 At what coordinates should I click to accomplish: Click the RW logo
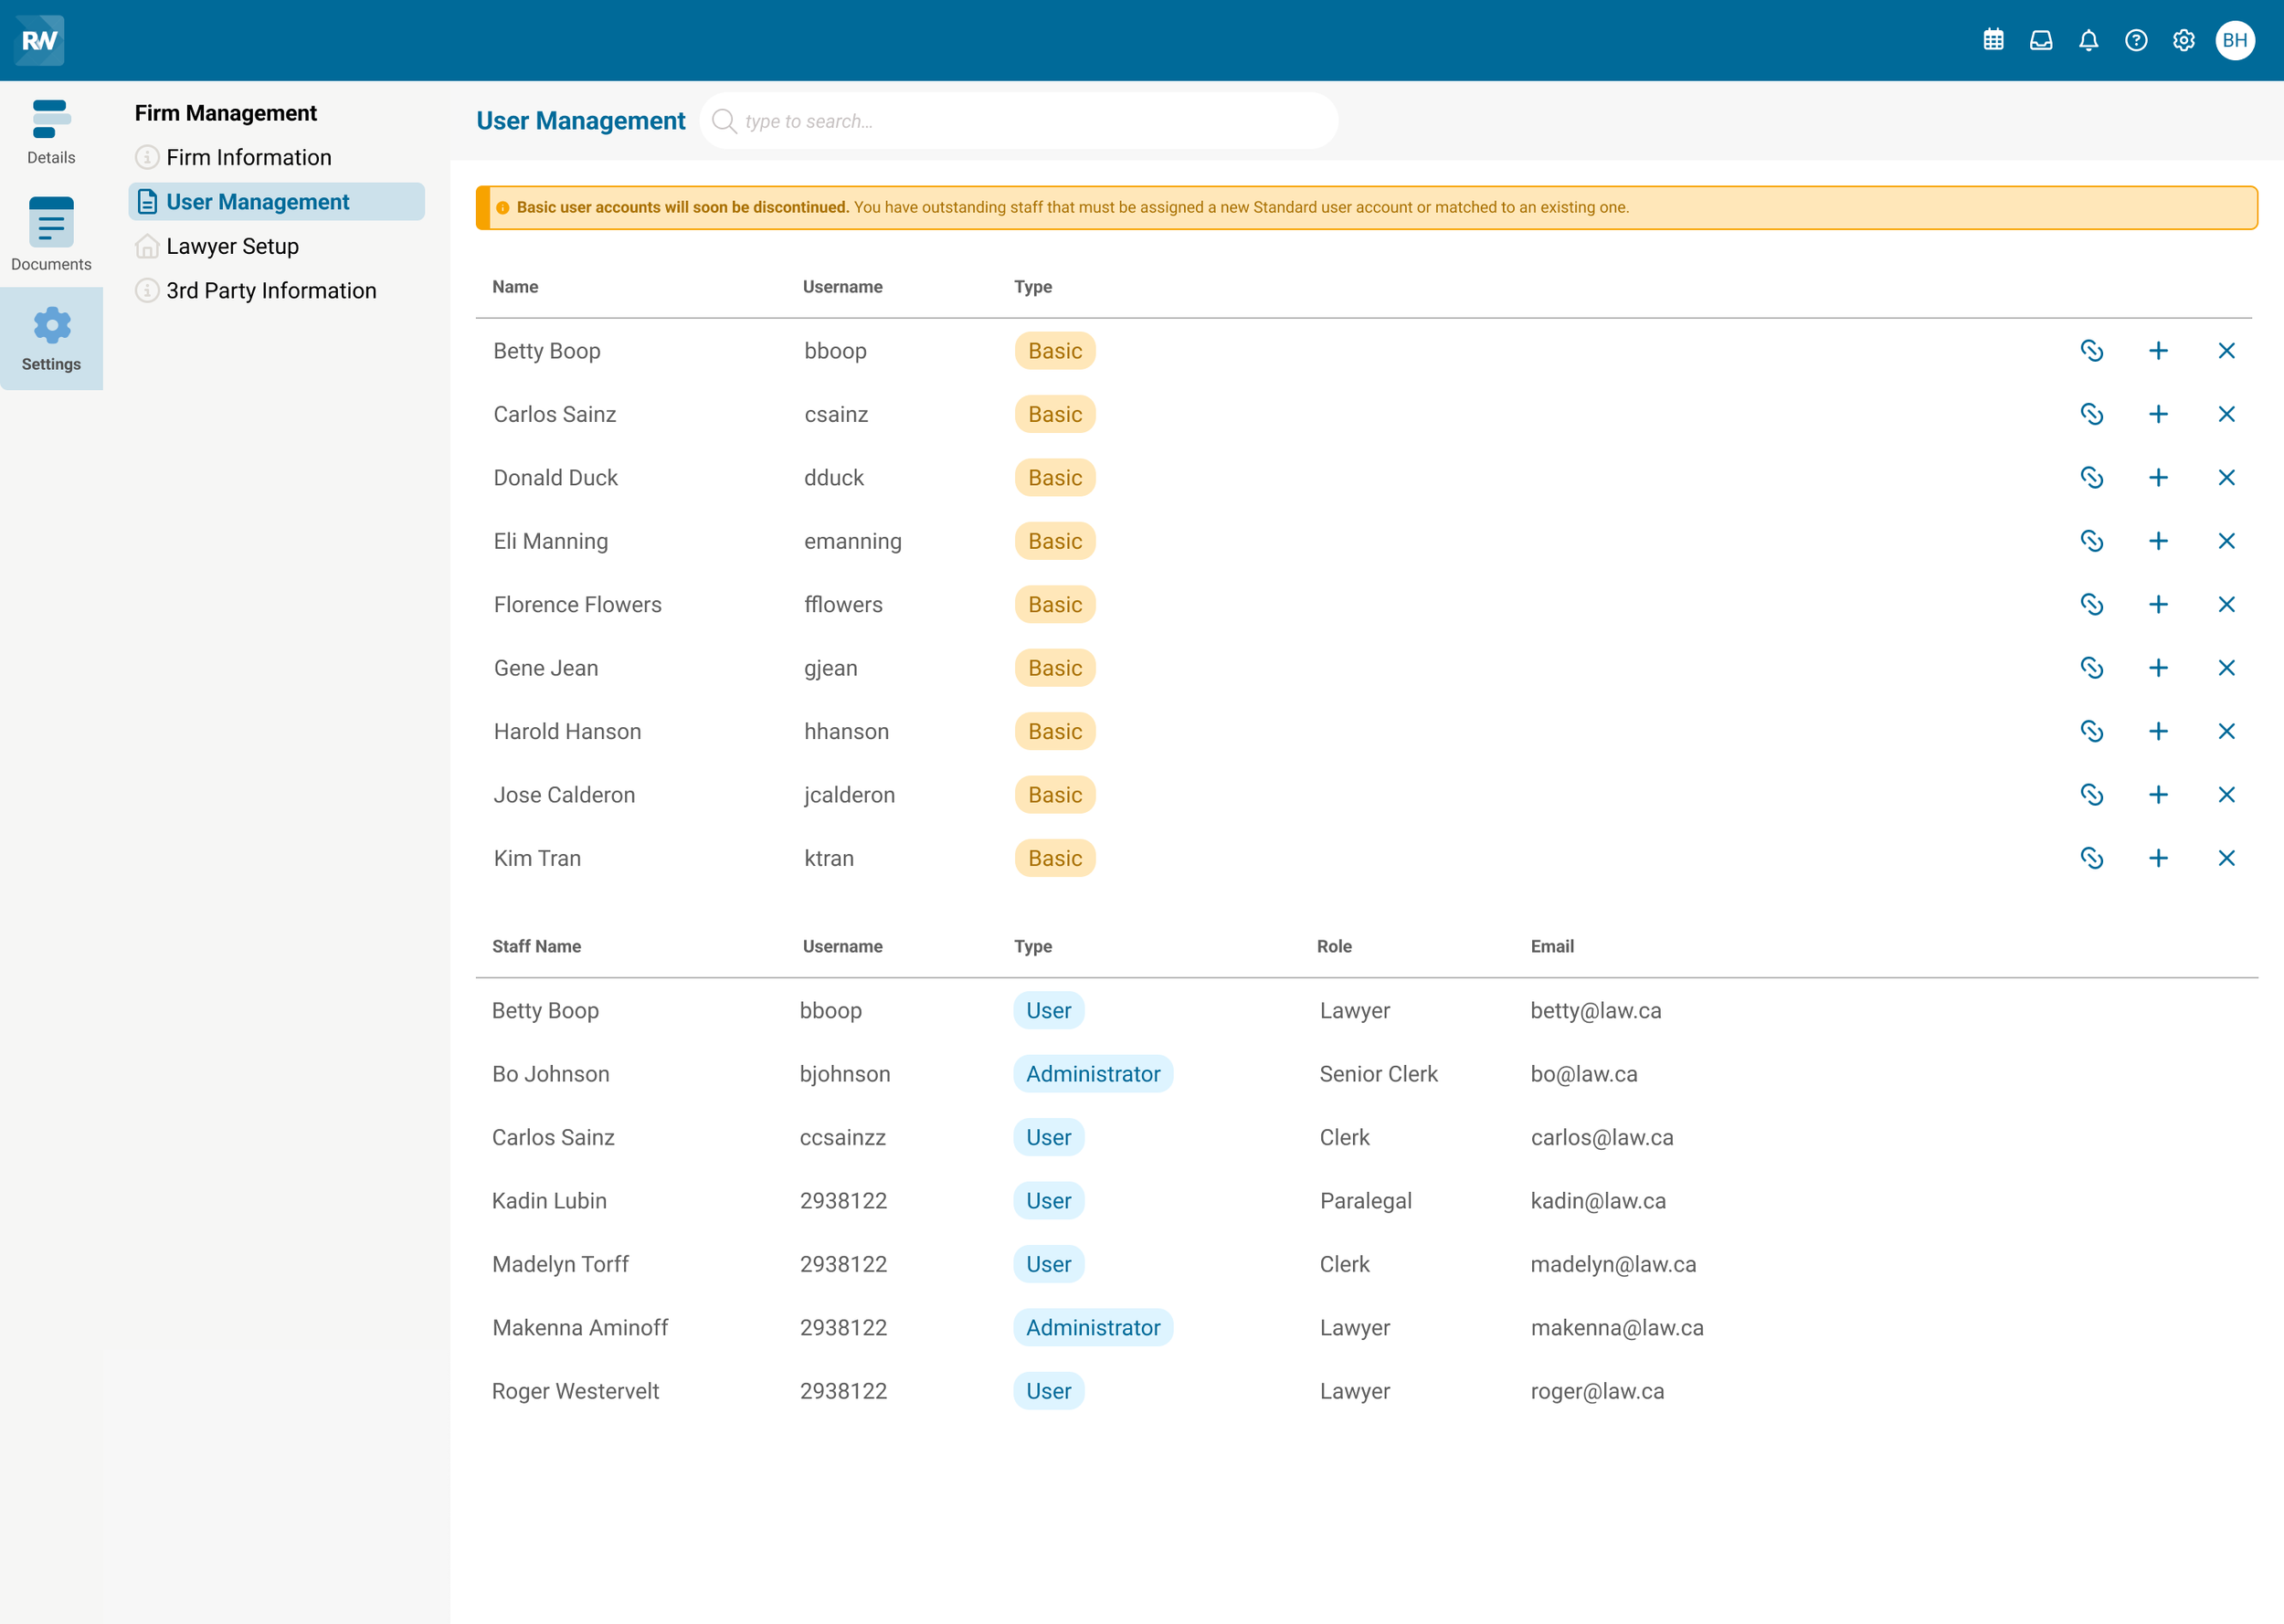(x=40, y=40)
